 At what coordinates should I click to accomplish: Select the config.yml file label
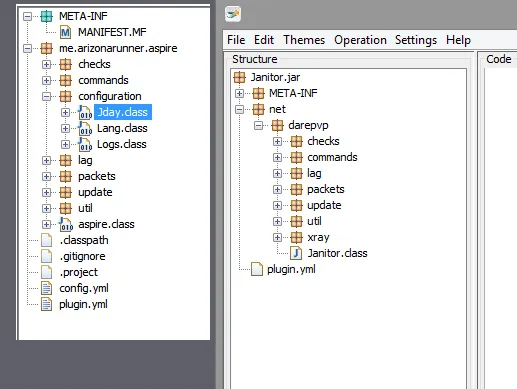(84, 288)
